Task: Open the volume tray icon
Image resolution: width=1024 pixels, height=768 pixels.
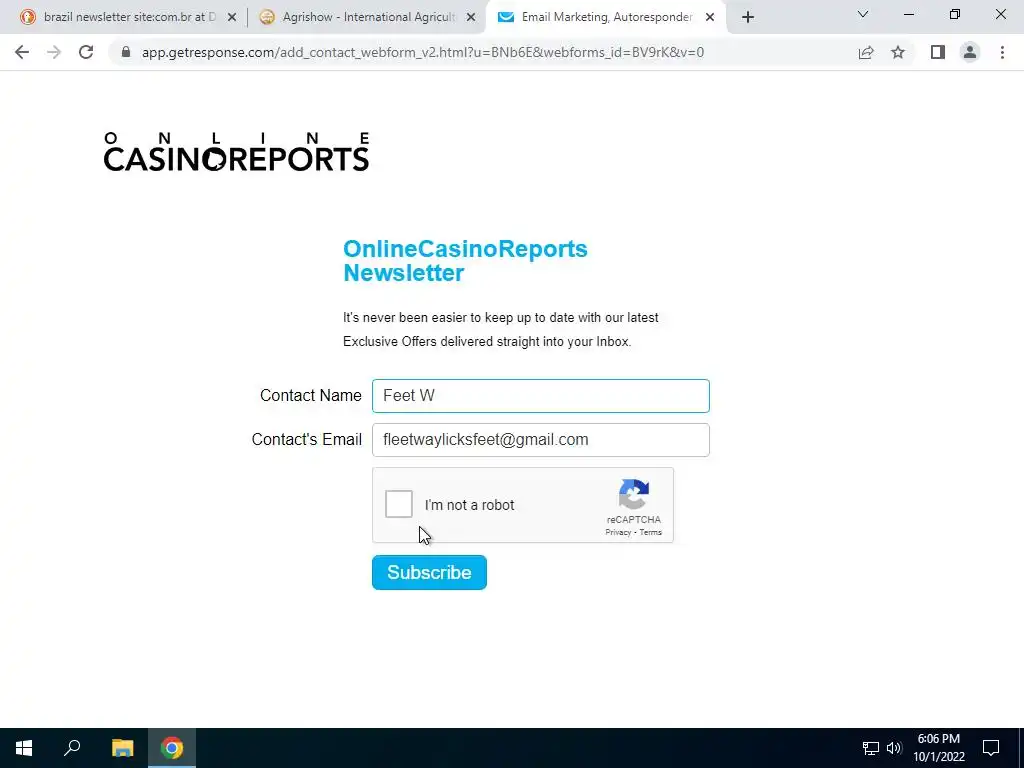Action: [894, 748]
